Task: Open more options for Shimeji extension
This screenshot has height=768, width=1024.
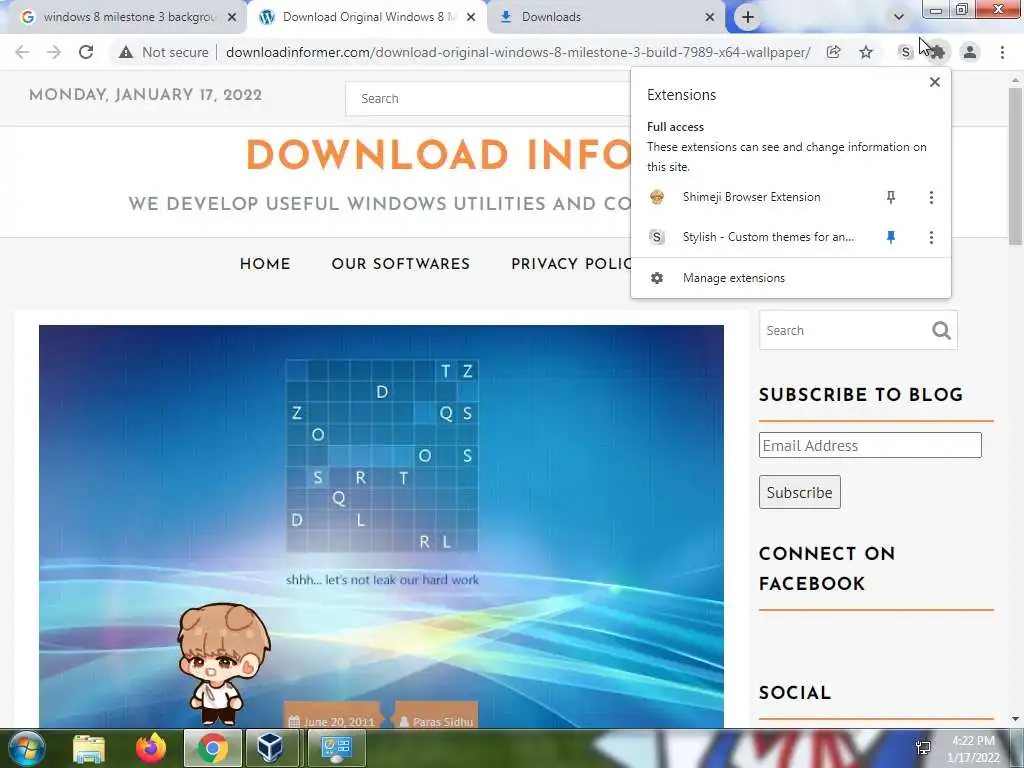Action: 931,197
